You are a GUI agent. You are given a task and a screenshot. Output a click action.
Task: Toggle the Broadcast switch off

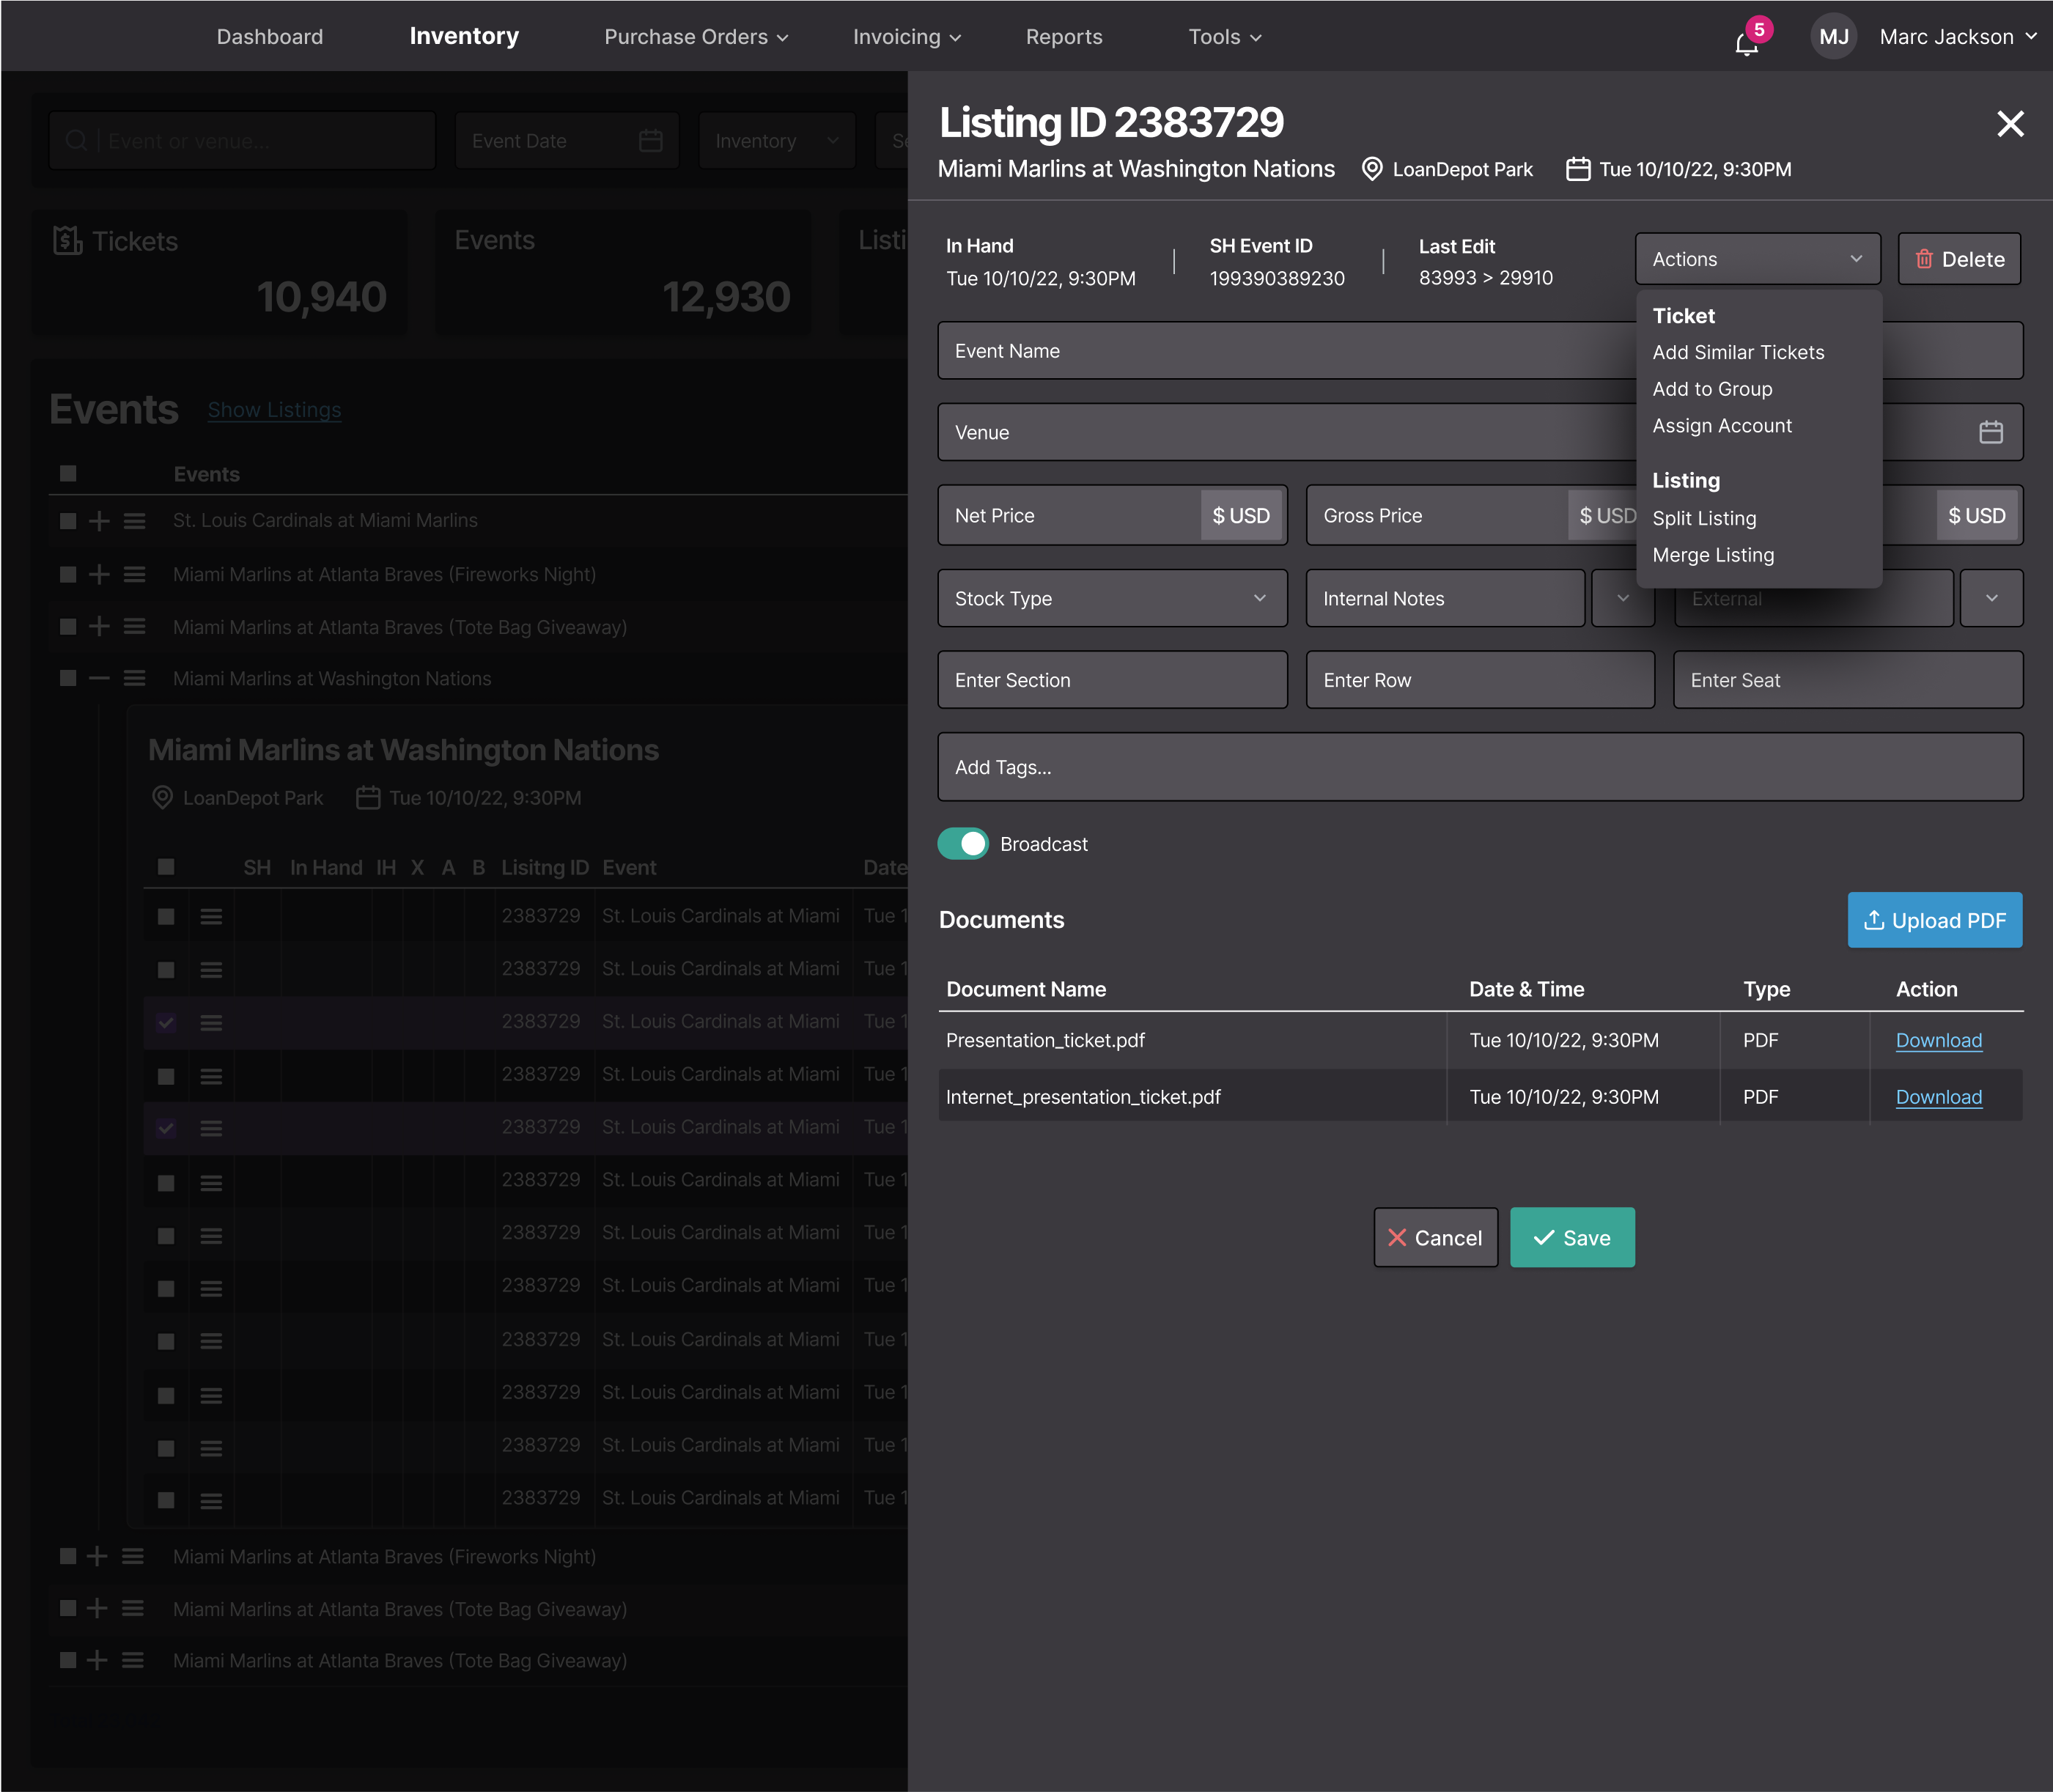click(x=963, y=844)
